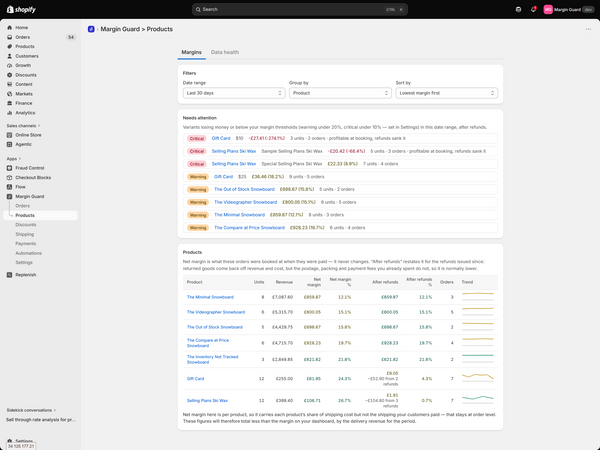This screenshot has height=450, width=600.
Task: Click the Selling Plans Ski Wax sparkline
Action: click(478, 400)
